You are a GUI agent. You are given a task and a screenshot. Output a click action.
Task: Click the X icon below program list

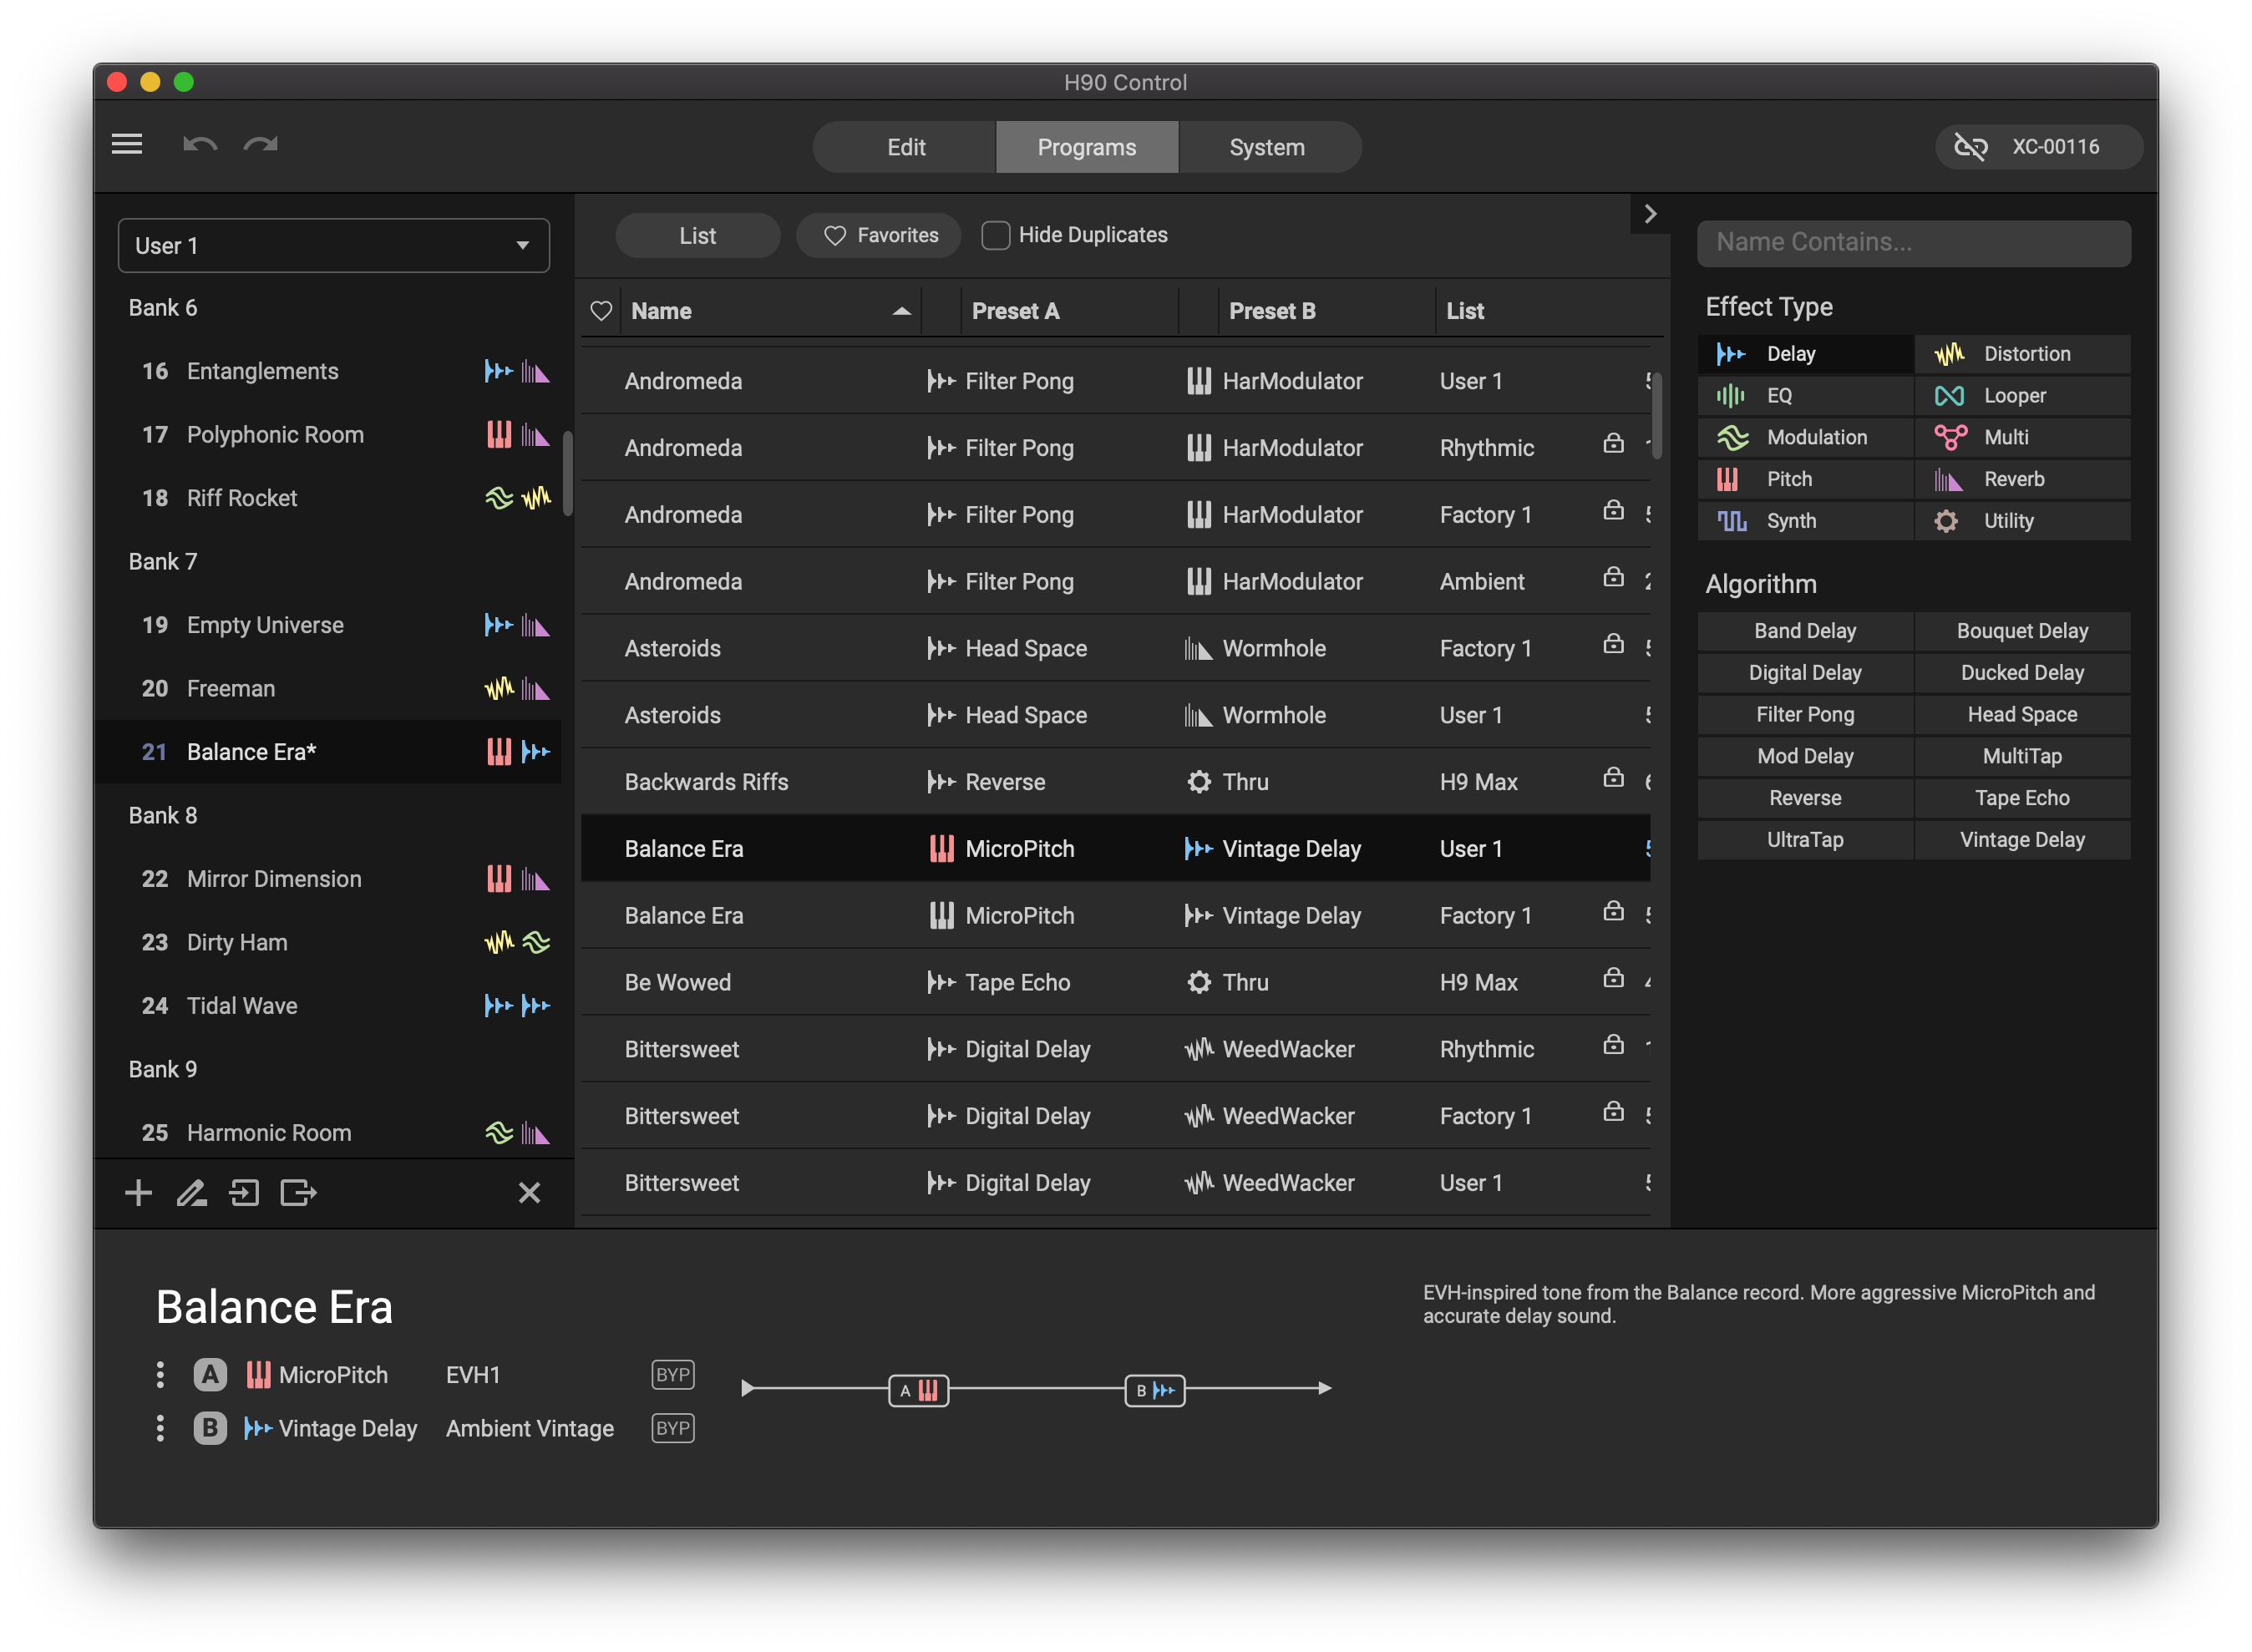click(x=529, y=1192)
